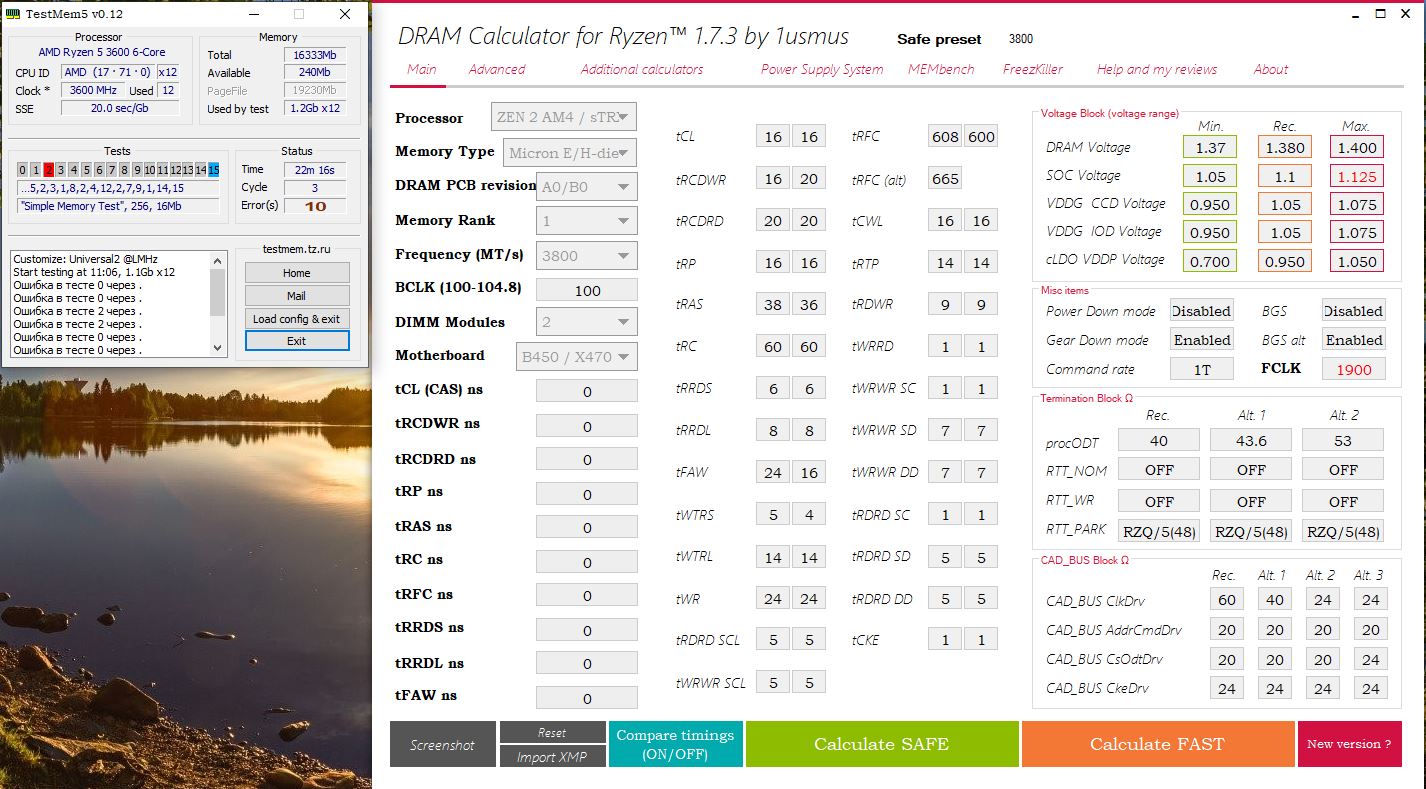Click the Clock value 3600 MHz
Screen dimensions: 1426x789
94,90
